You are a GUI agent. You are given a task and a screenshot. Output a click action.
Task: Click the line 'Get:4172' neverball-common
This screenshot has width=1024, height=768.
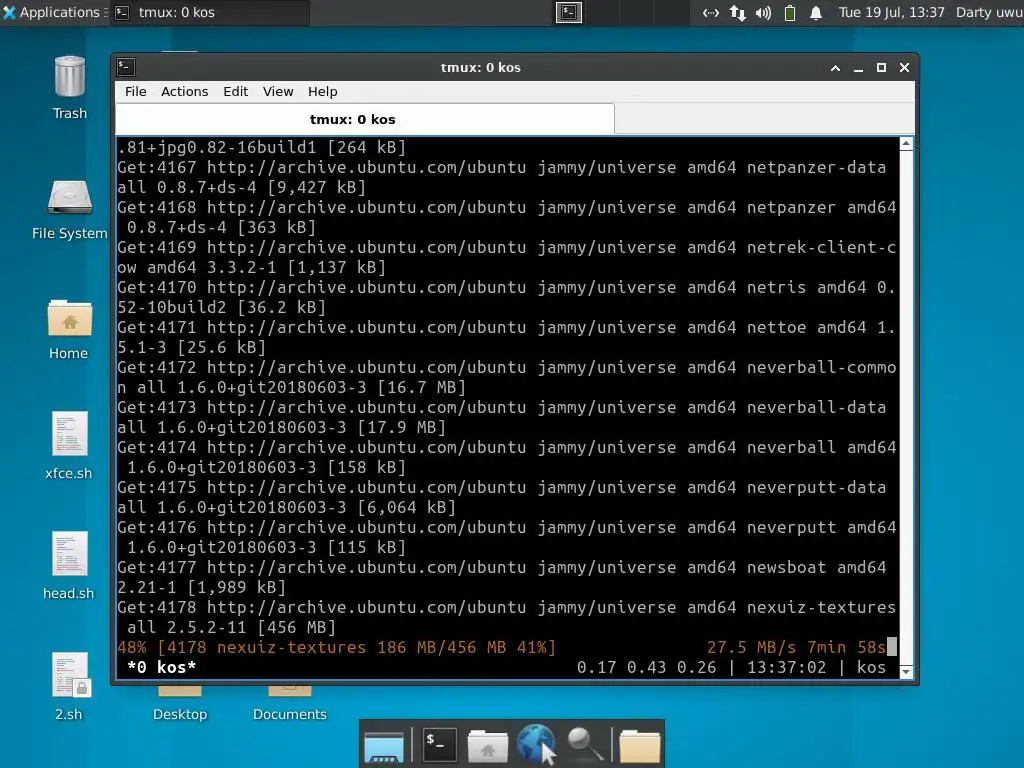(507, 377)
